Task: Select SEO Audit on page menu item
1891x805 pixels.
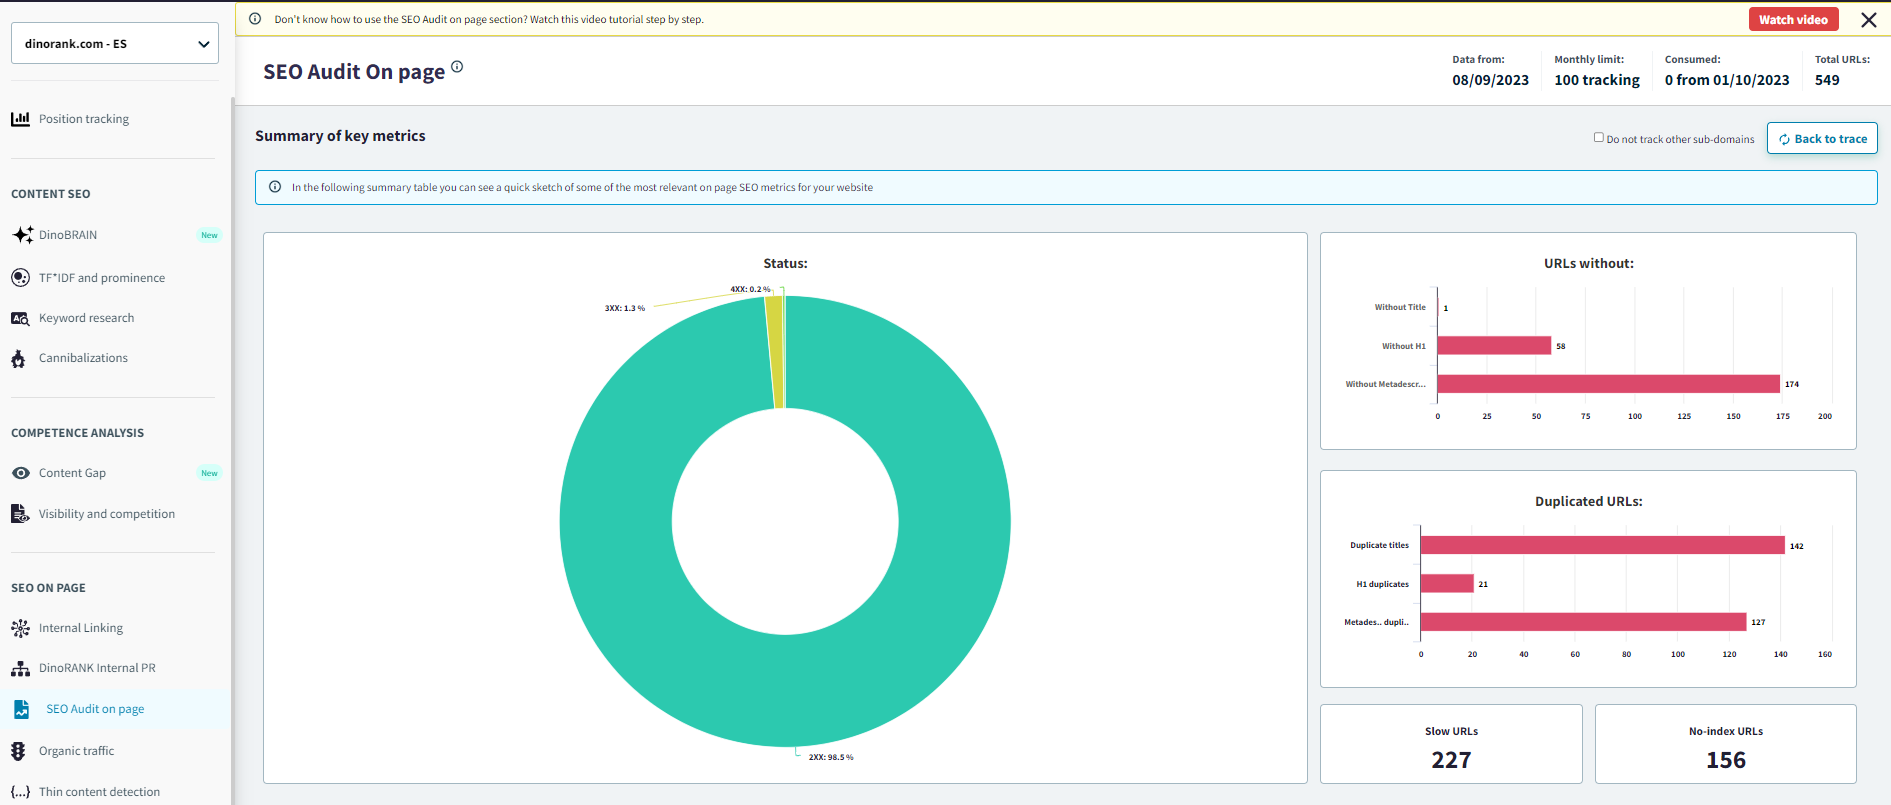Action: (95, 709)
